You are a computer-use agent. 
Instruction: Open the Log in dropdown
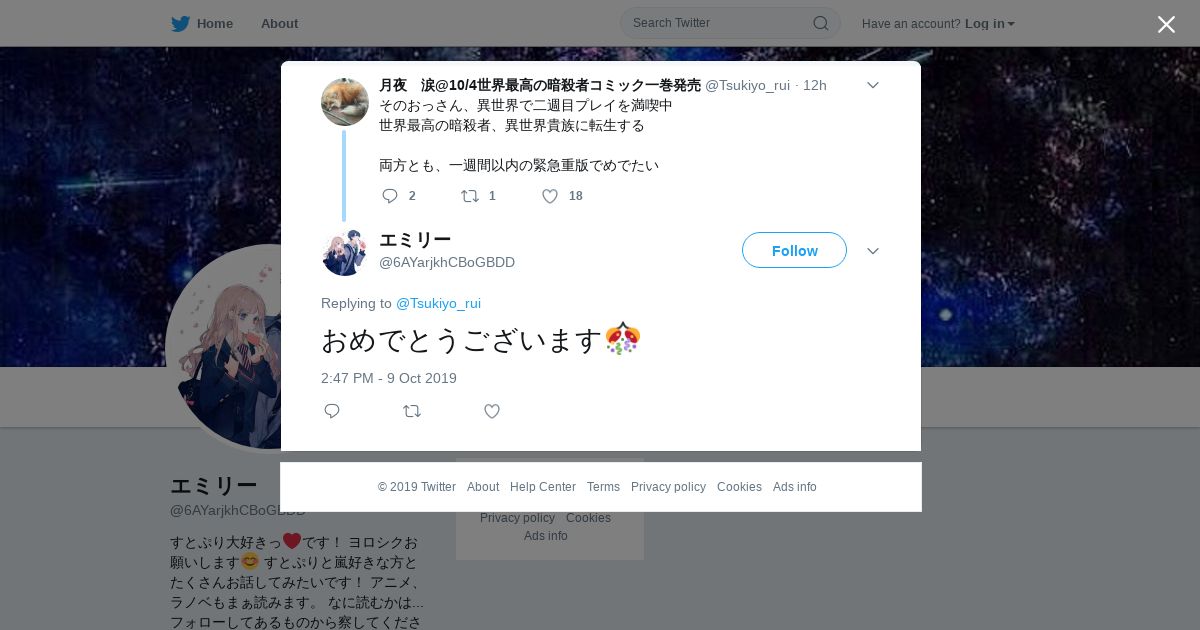[x=990, y=24]
